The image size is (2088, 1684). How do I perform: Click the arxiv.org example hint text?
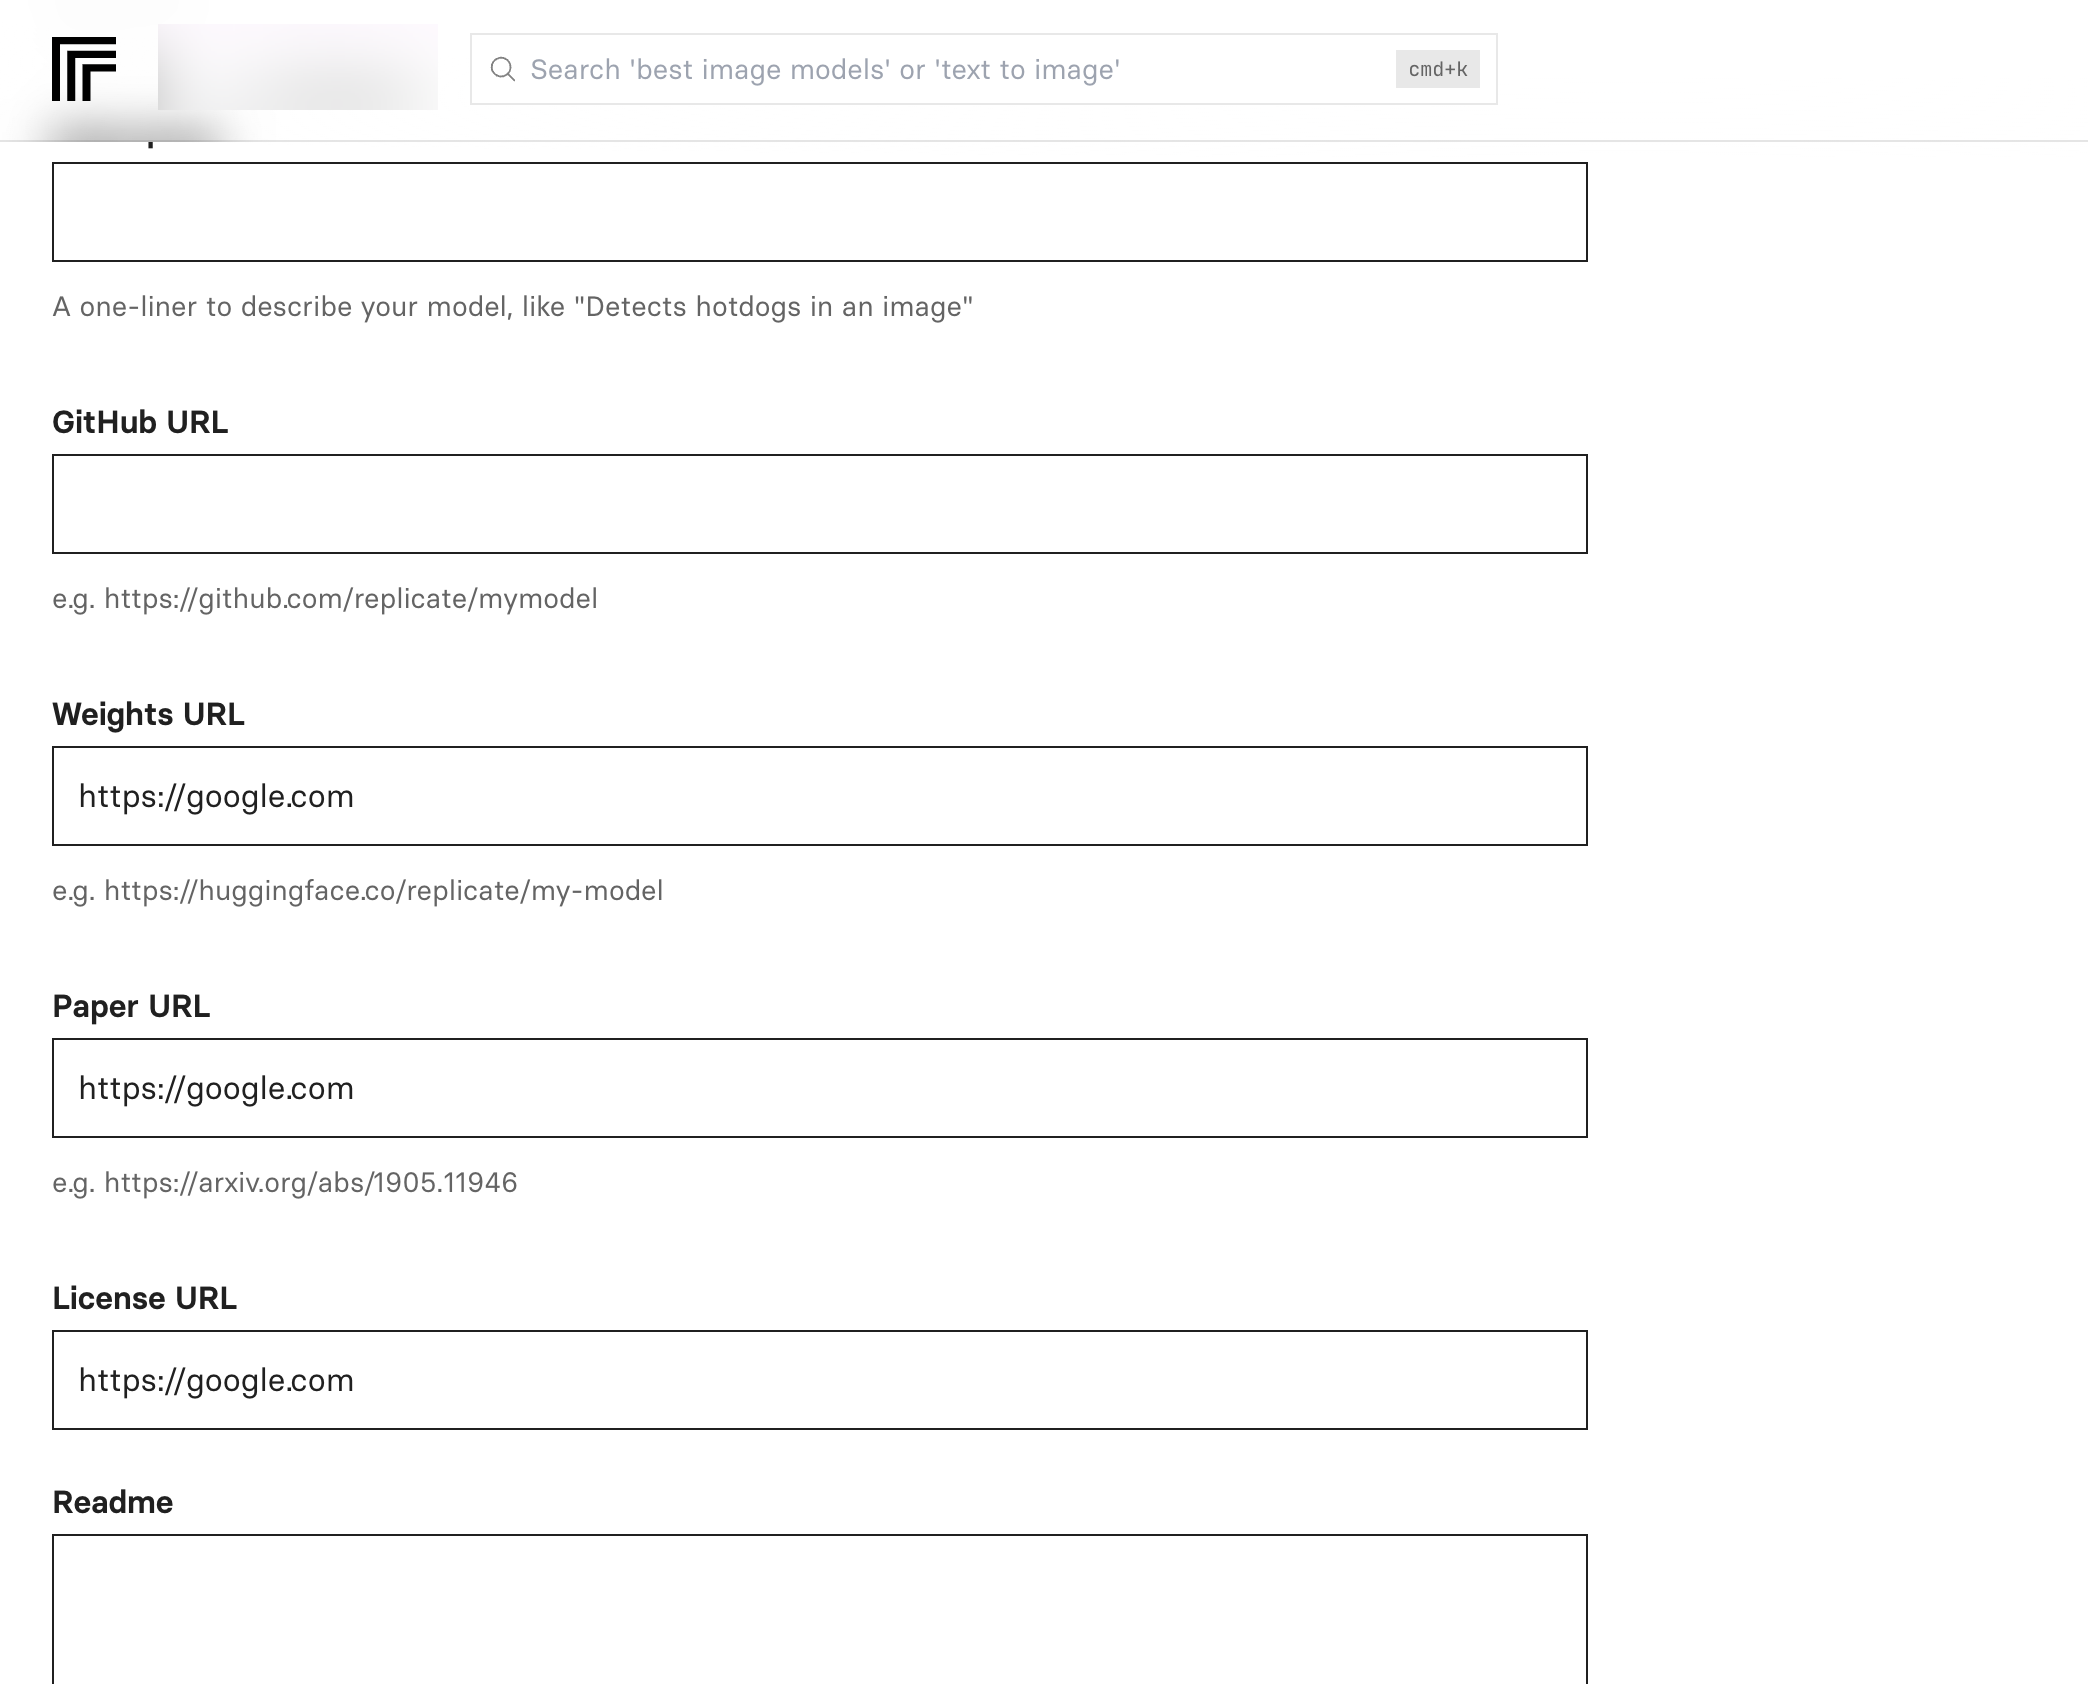[284, 1183]
